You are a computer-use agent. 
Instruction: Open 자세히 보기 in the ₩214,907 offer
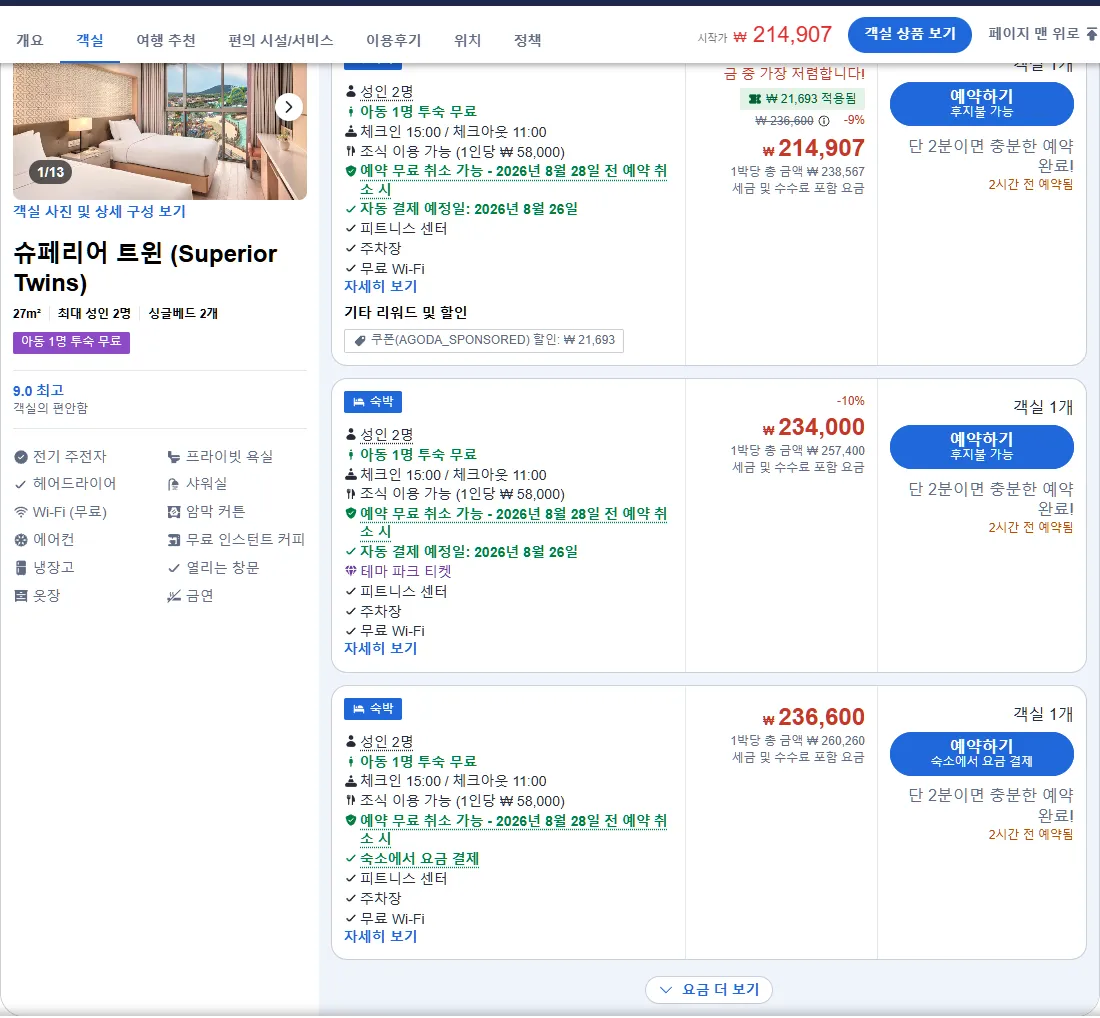point(380,286)
